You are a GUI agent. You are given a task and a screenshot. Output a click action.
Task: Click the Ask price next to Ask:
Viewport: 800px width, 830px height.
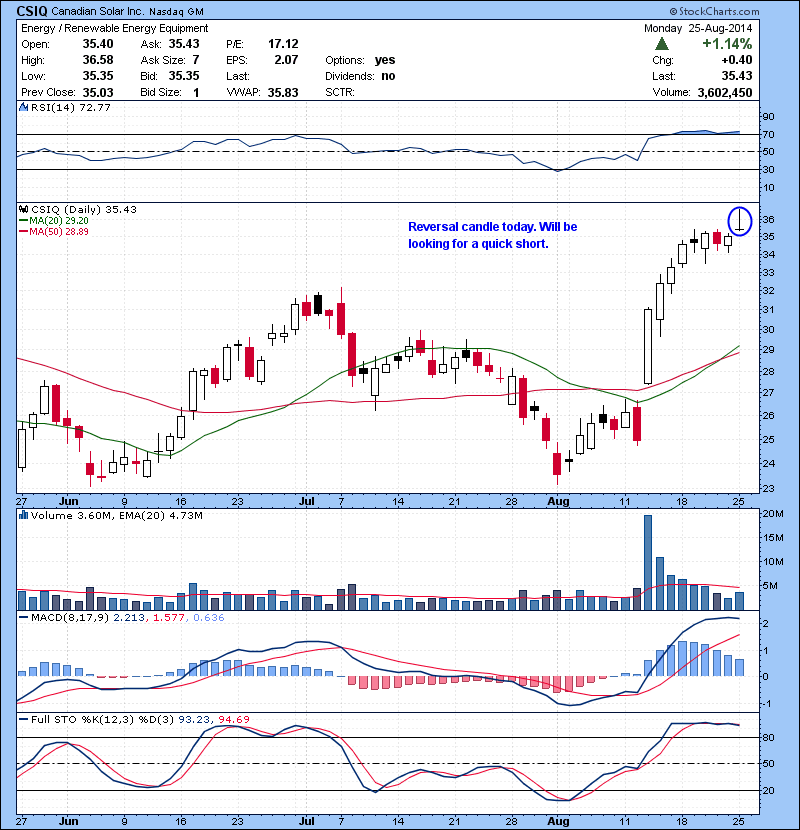(x=184, y=44)
